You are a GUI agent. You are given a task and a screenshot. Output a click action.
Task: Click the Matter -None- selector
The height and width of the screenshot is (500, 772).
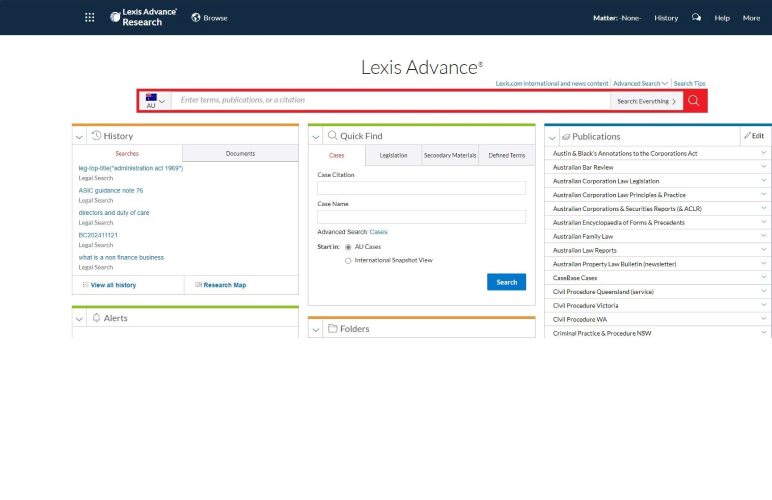click(x=617, y=18)
